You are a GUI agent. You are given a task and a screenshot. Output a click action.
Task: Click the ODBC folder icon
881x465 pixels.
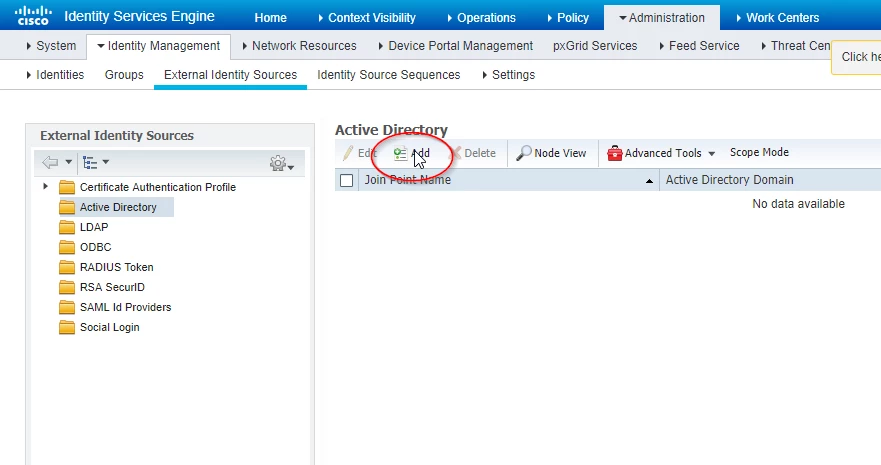(67, 247)
